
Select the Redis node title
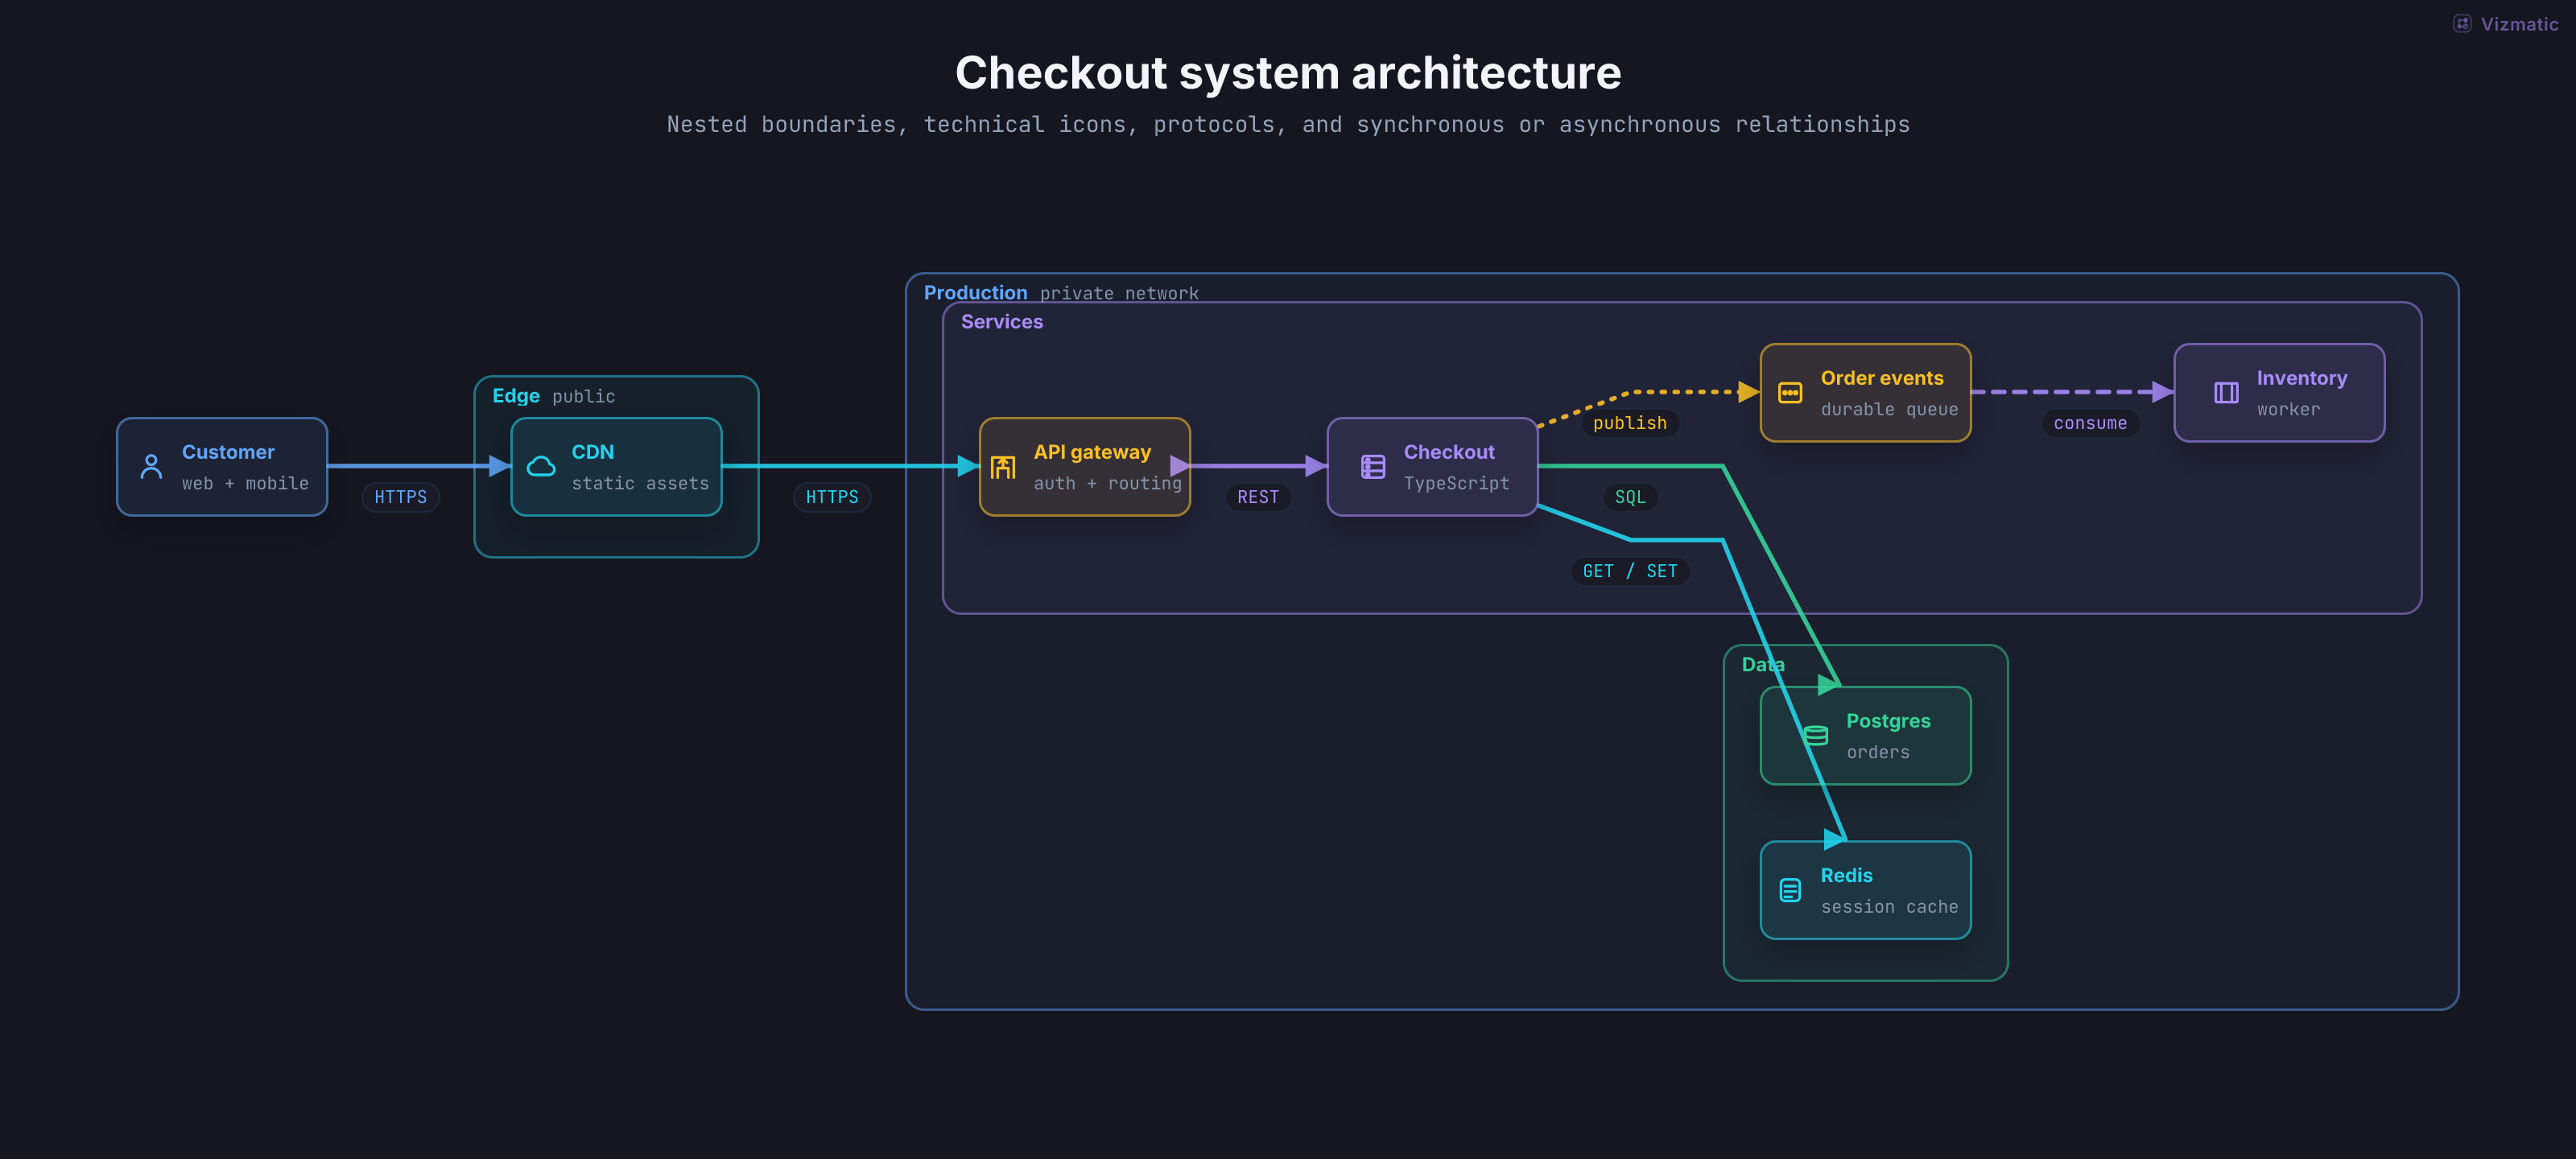[1846, 875]
